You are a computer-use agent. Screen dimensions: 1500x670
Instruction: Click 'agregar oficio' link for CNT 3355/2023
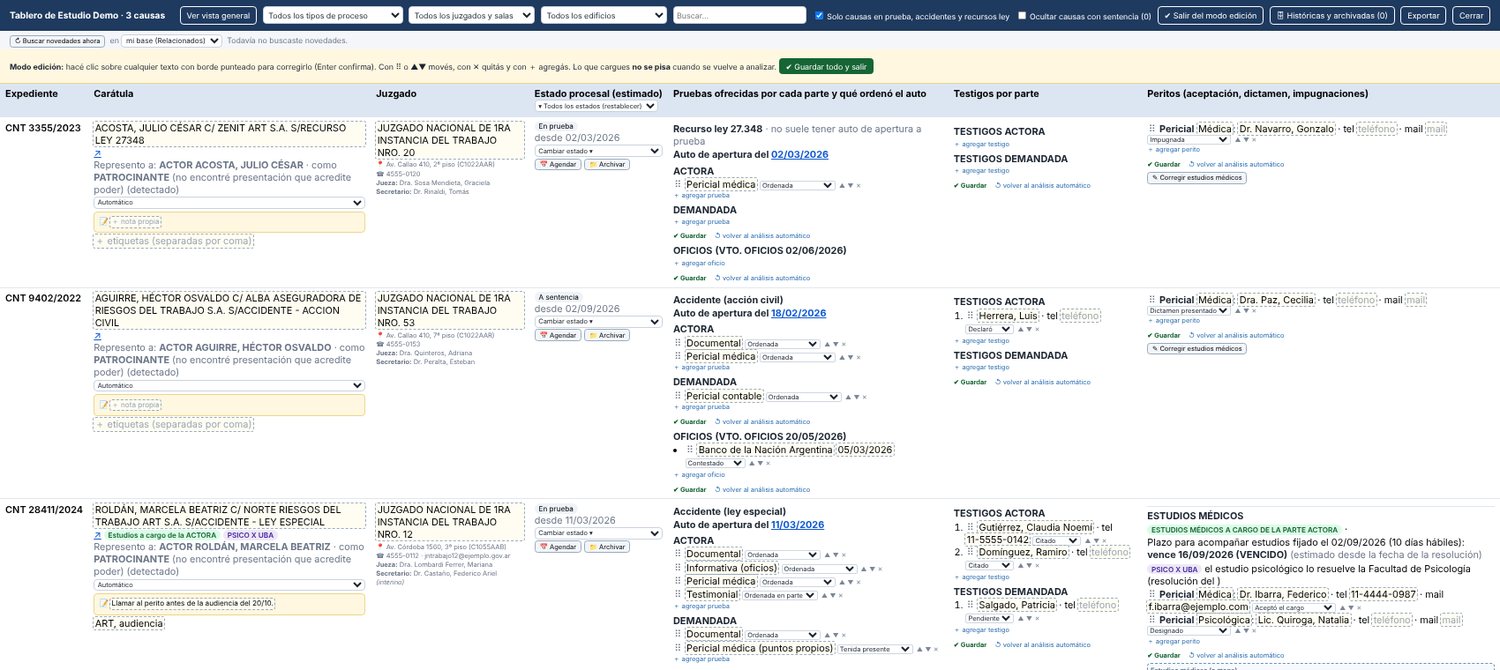tap(701, 263)
